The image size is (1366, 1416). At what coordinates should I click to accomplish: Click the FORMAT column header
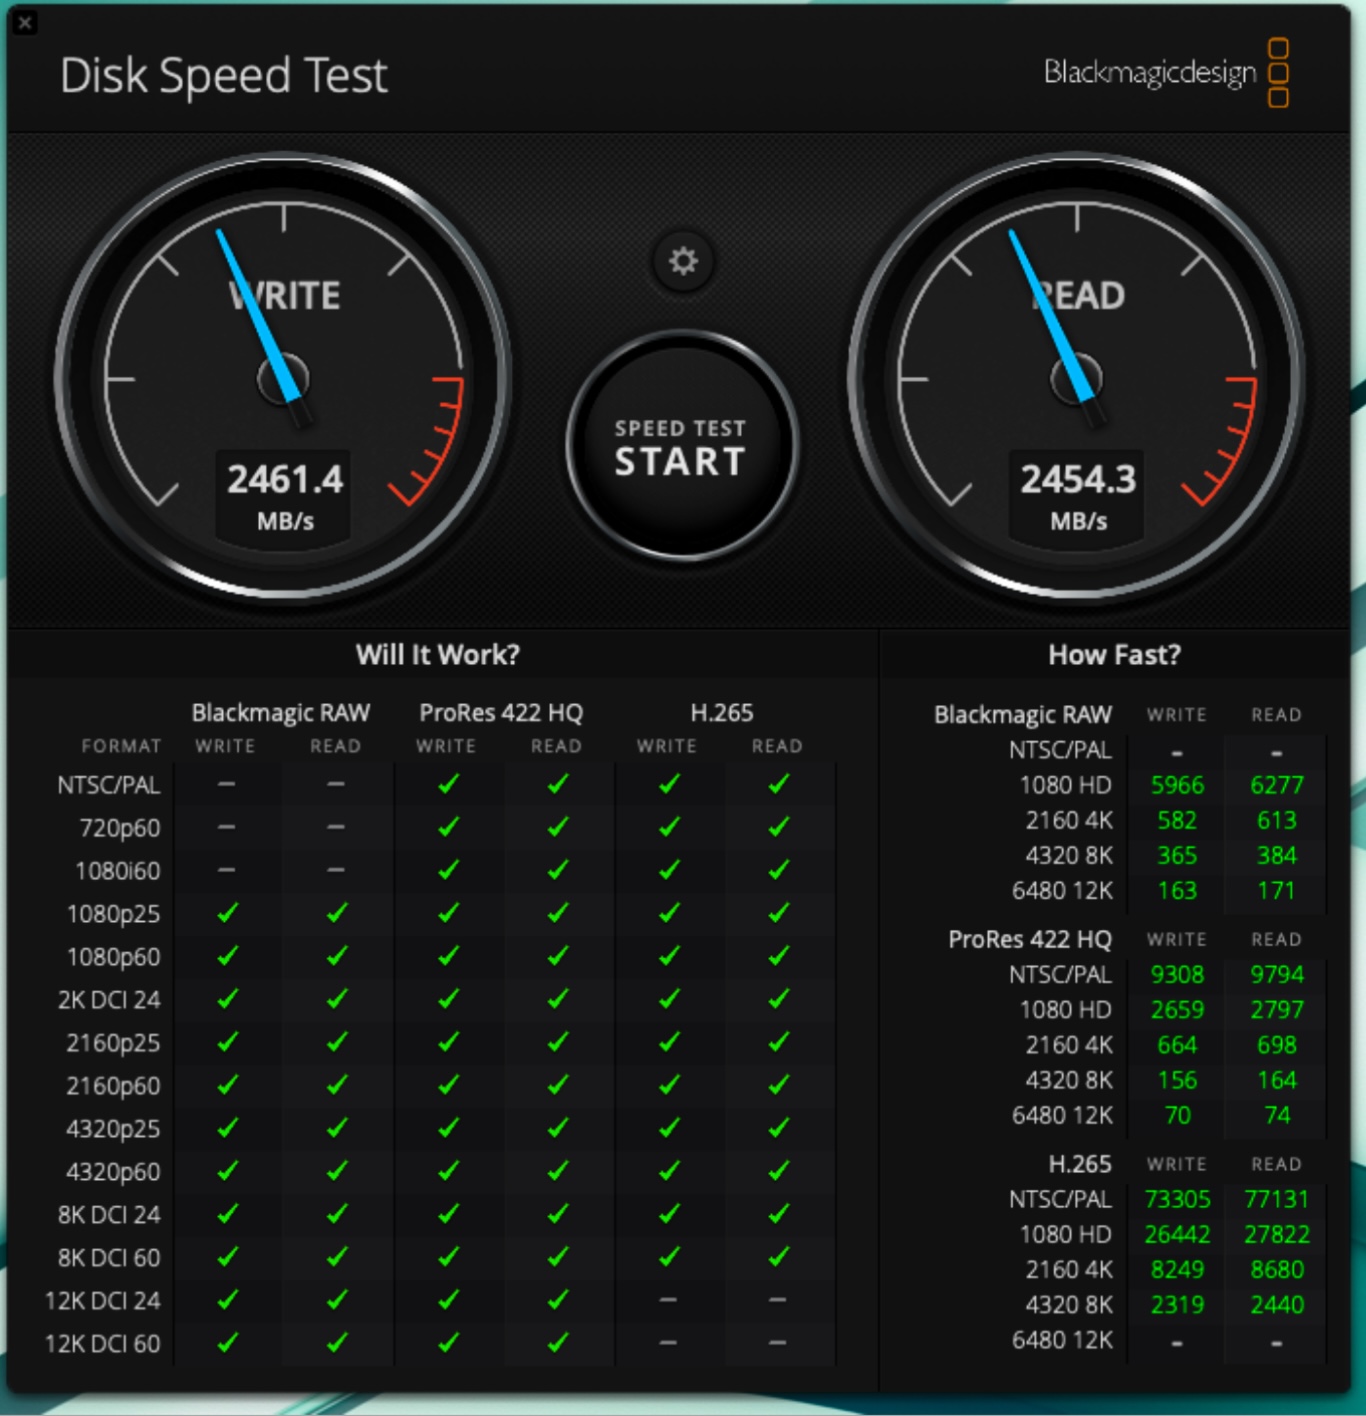121,746
